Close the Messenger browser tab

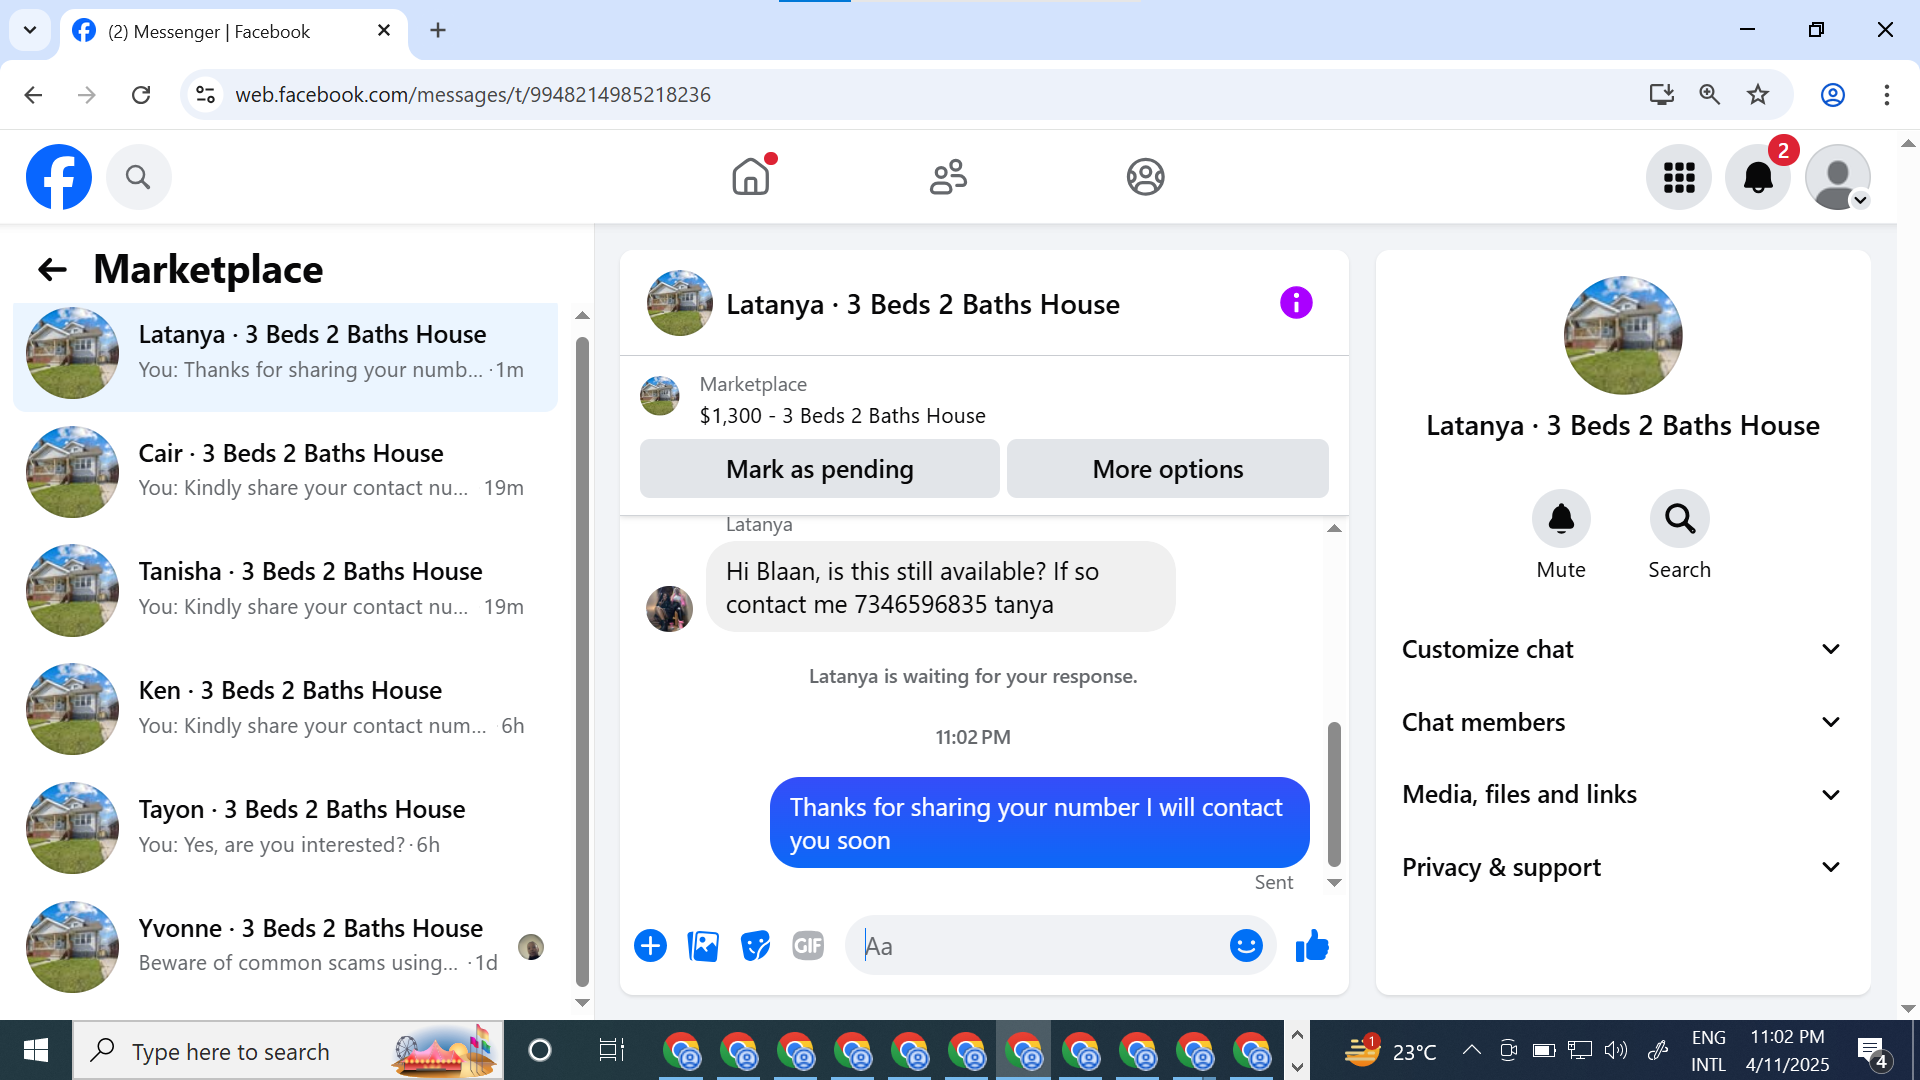(x=384, y=31)
